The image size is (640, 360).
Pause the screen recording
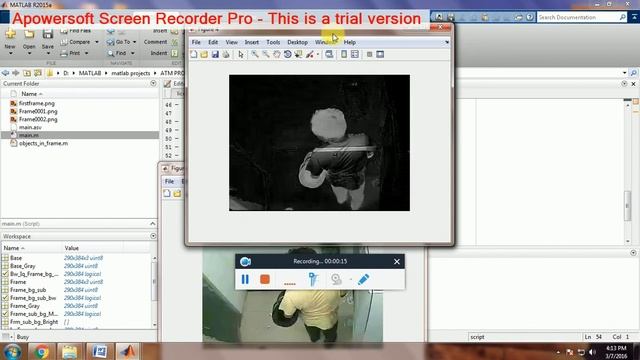click(245, 279)
